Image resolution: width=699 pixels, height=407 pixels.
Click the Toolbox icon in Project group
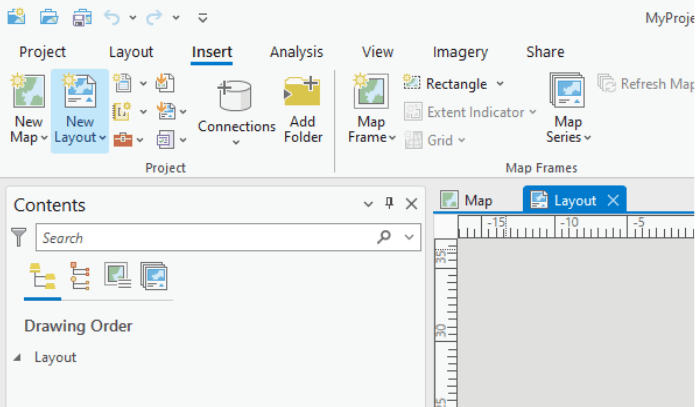pos(123,139)
